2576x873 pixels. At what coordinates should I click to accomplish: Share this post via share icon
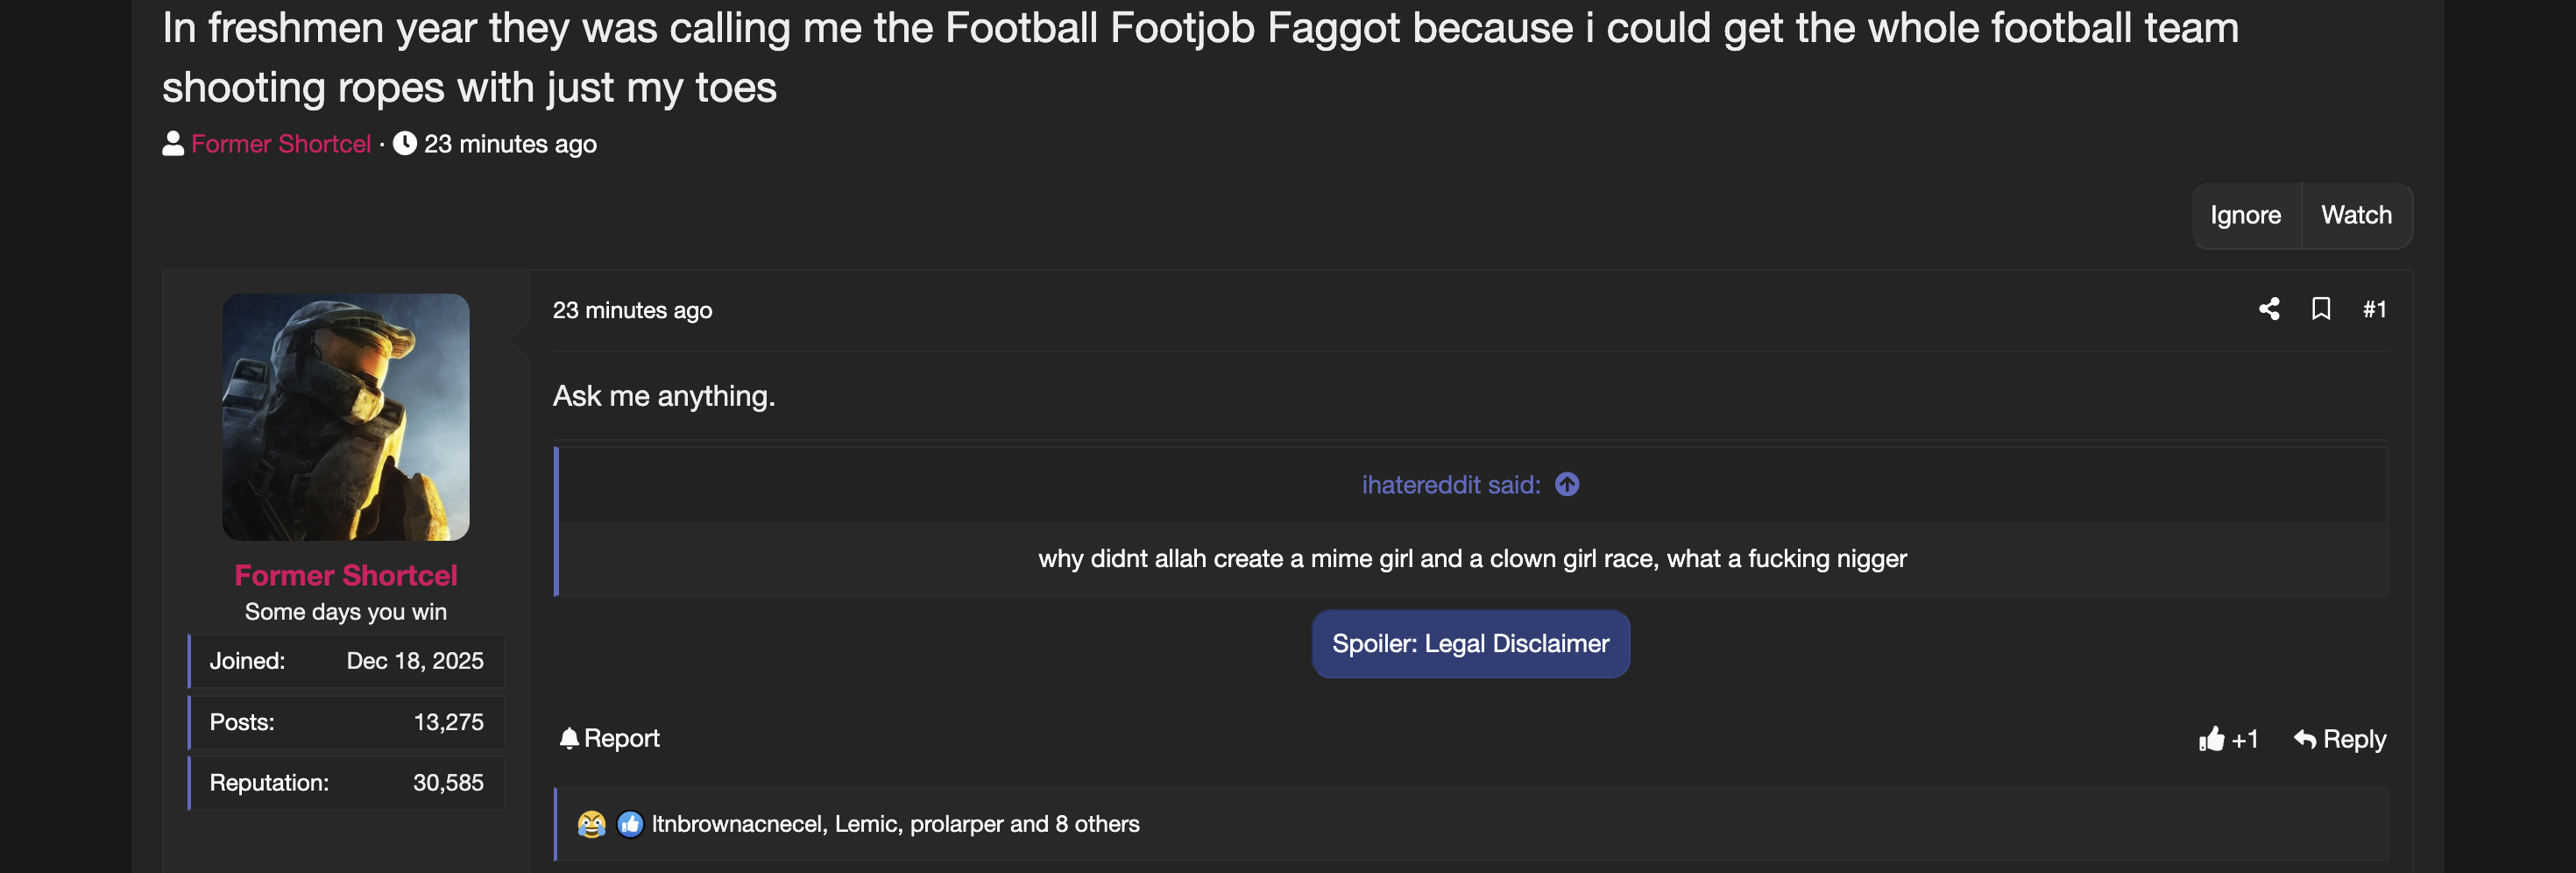point(2269,309)
